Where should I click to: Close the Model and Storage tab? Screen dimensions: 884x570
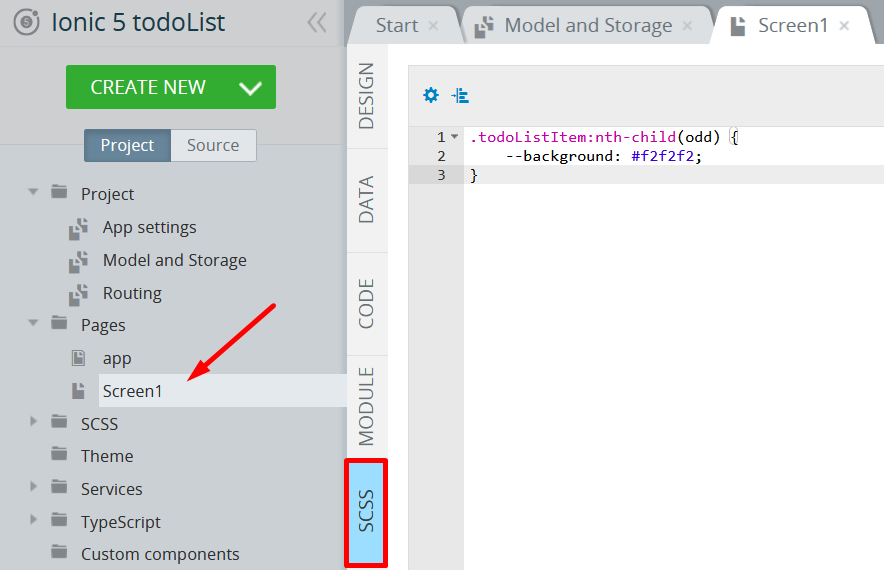click(687, 25)
